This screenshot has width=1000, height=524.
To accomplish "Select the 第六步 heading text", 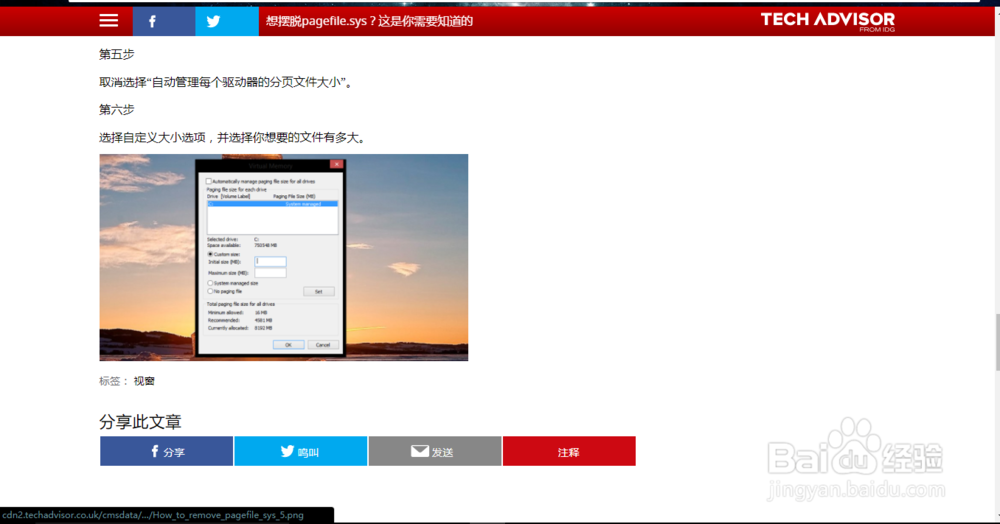I will coord(117,110).
